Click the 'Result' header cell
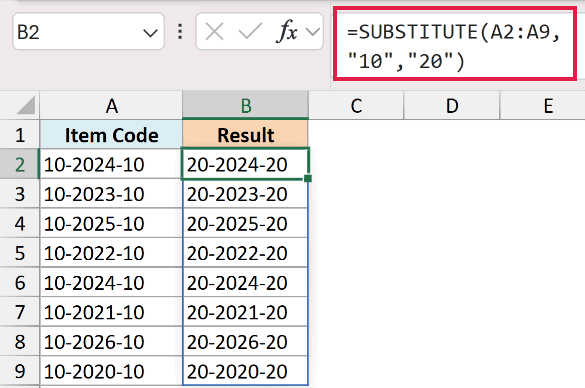The image size is (585, 388). [245, 135]
